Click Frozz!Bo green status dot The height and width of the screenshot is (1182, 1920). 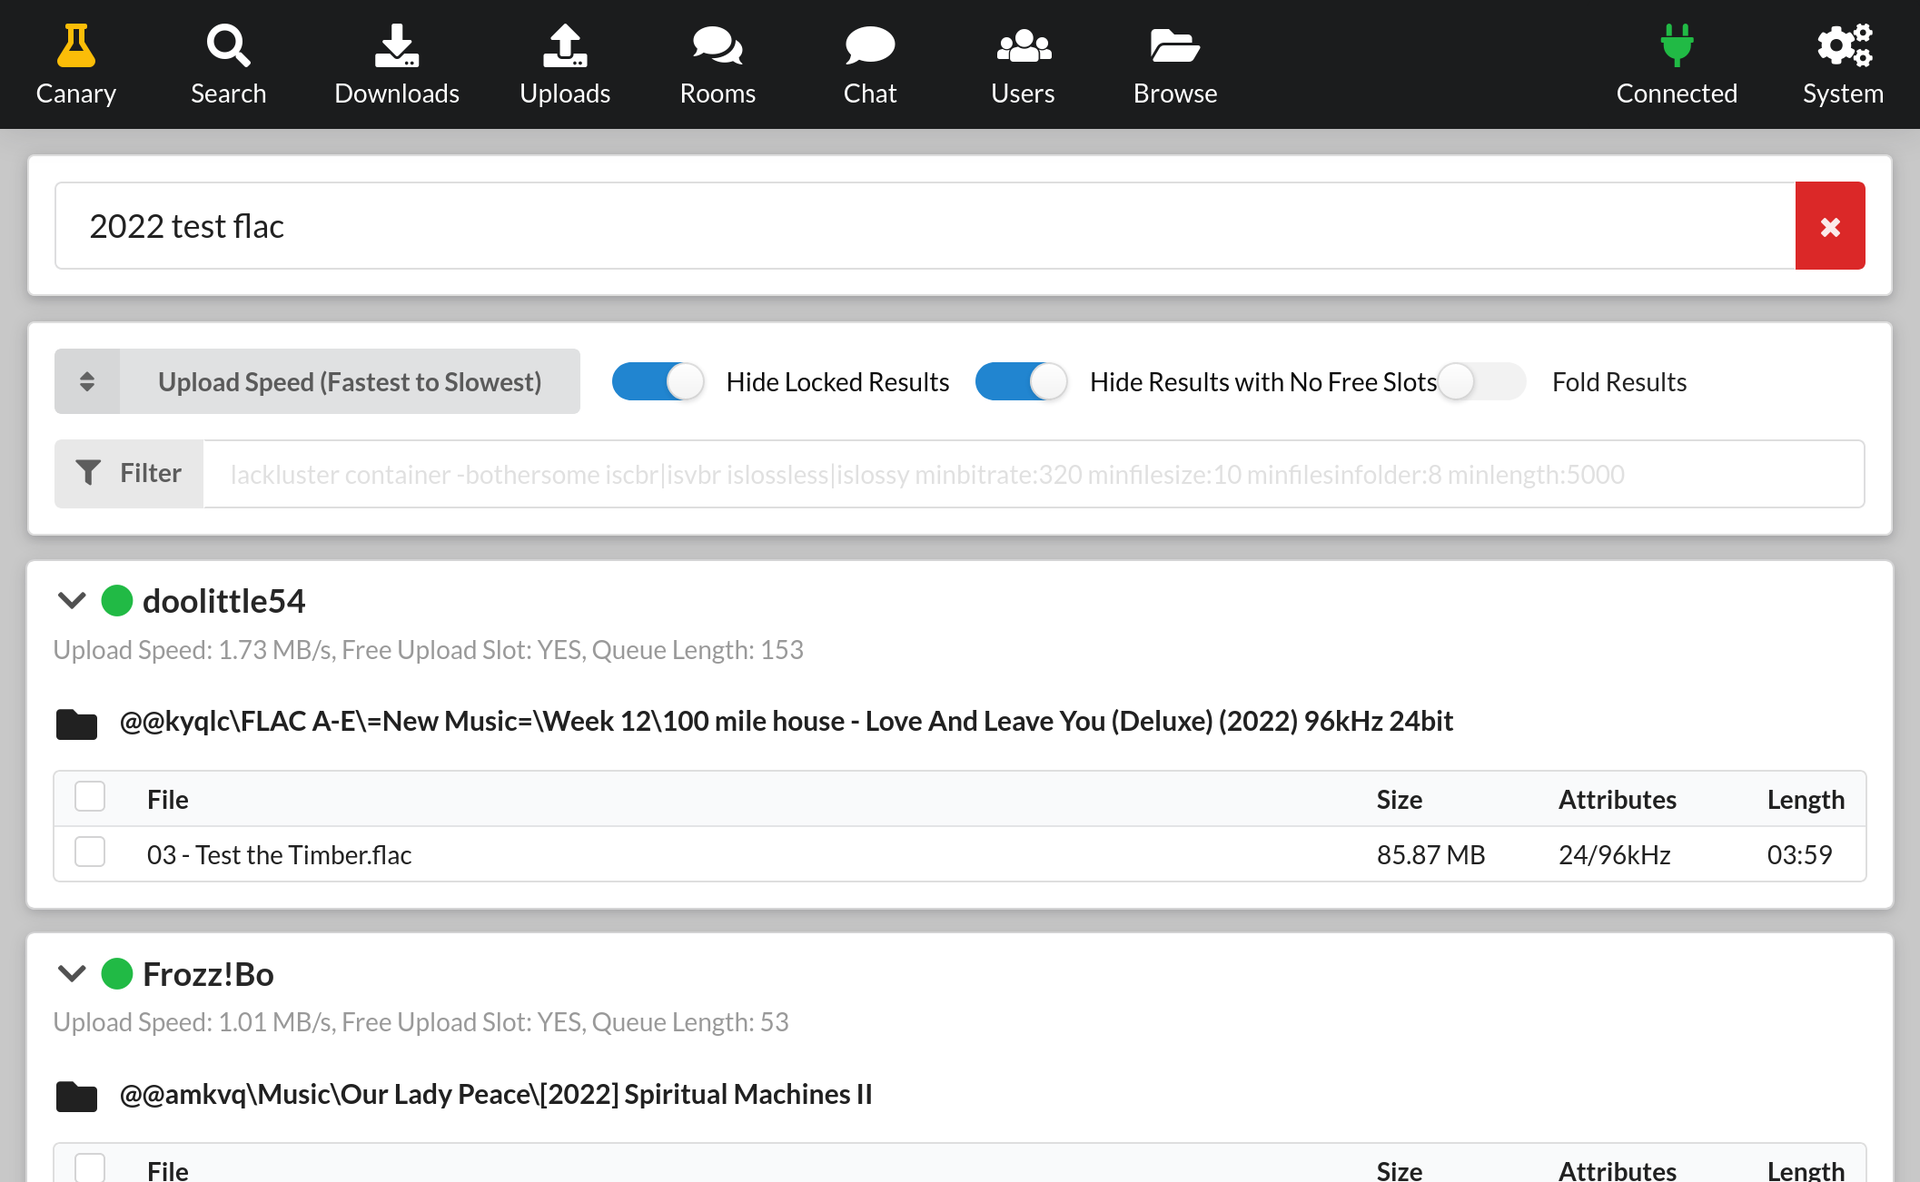click(x=117, y=974)
